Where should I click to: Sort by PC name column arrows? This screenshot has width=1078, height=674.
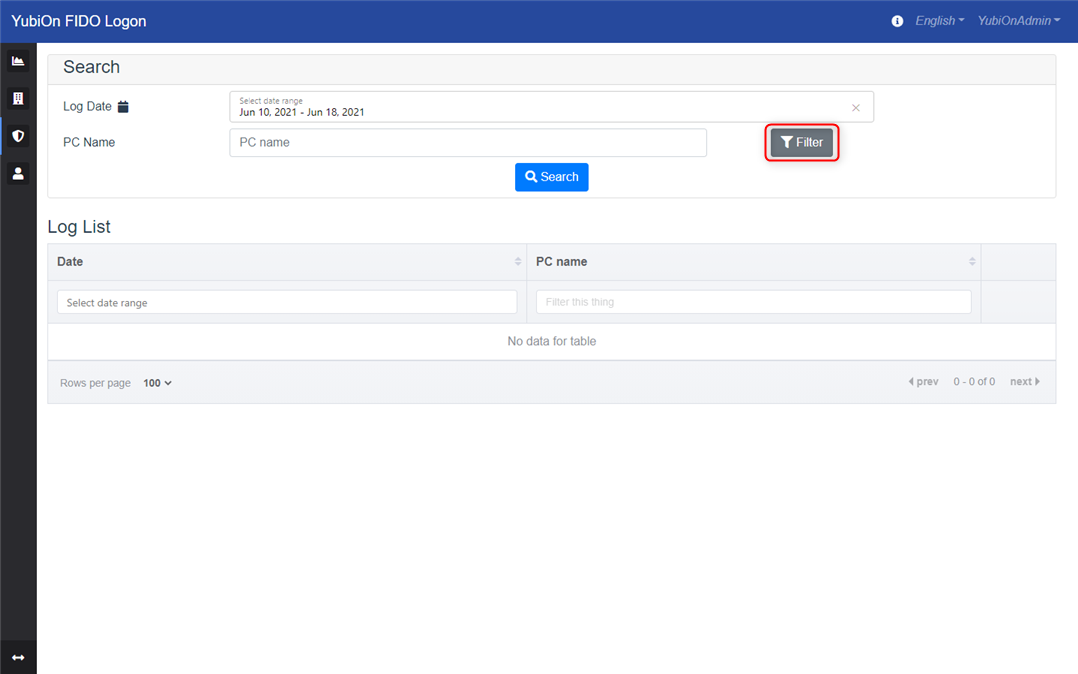972,261
